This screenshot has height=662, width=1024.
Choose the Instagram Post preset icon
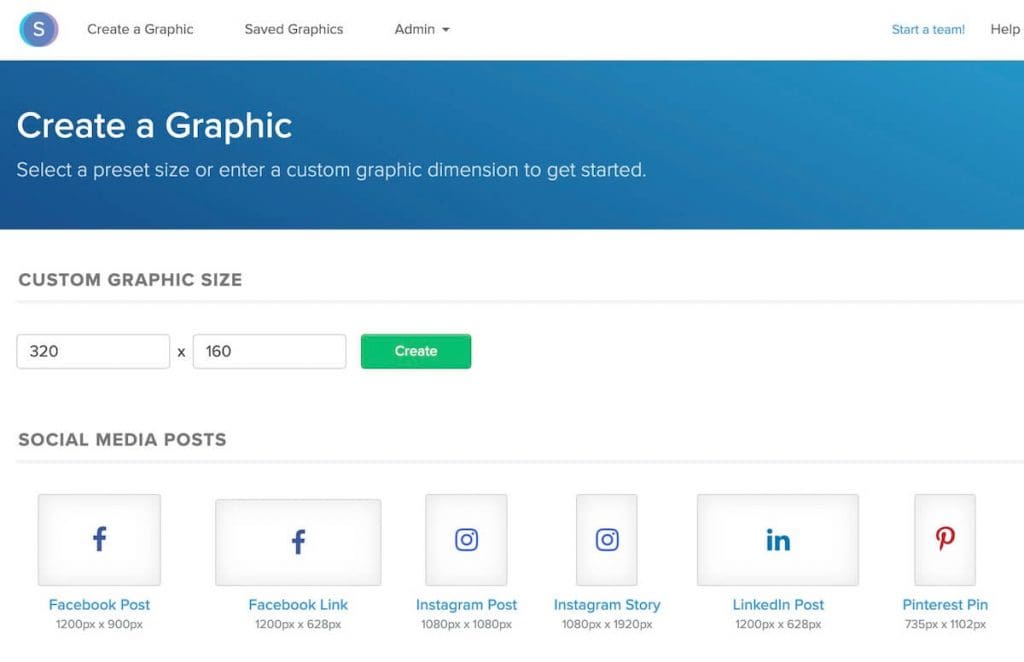[466, 539]
